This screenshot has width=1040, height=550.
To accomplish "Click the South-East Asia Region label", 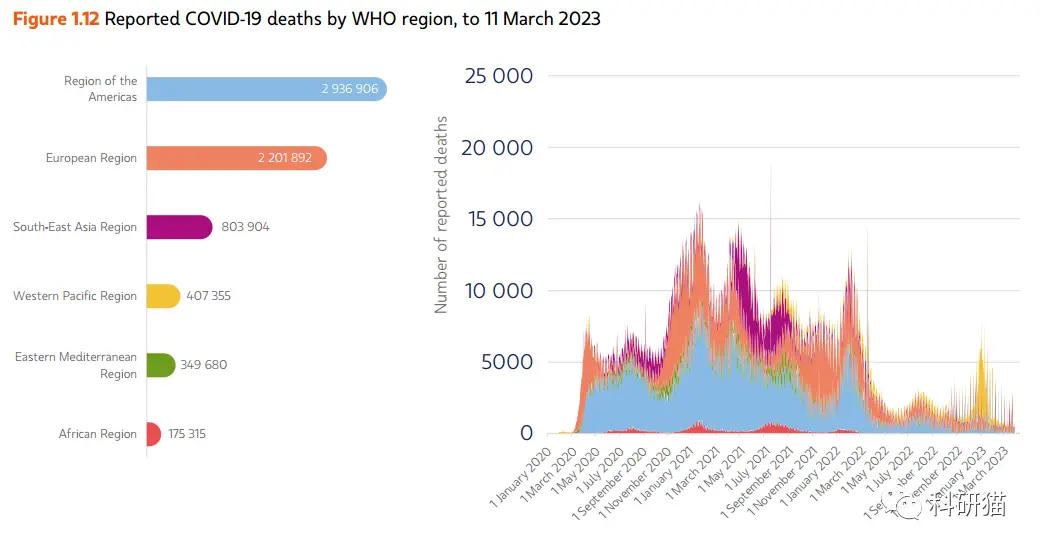I will click(x=75, y=227).
